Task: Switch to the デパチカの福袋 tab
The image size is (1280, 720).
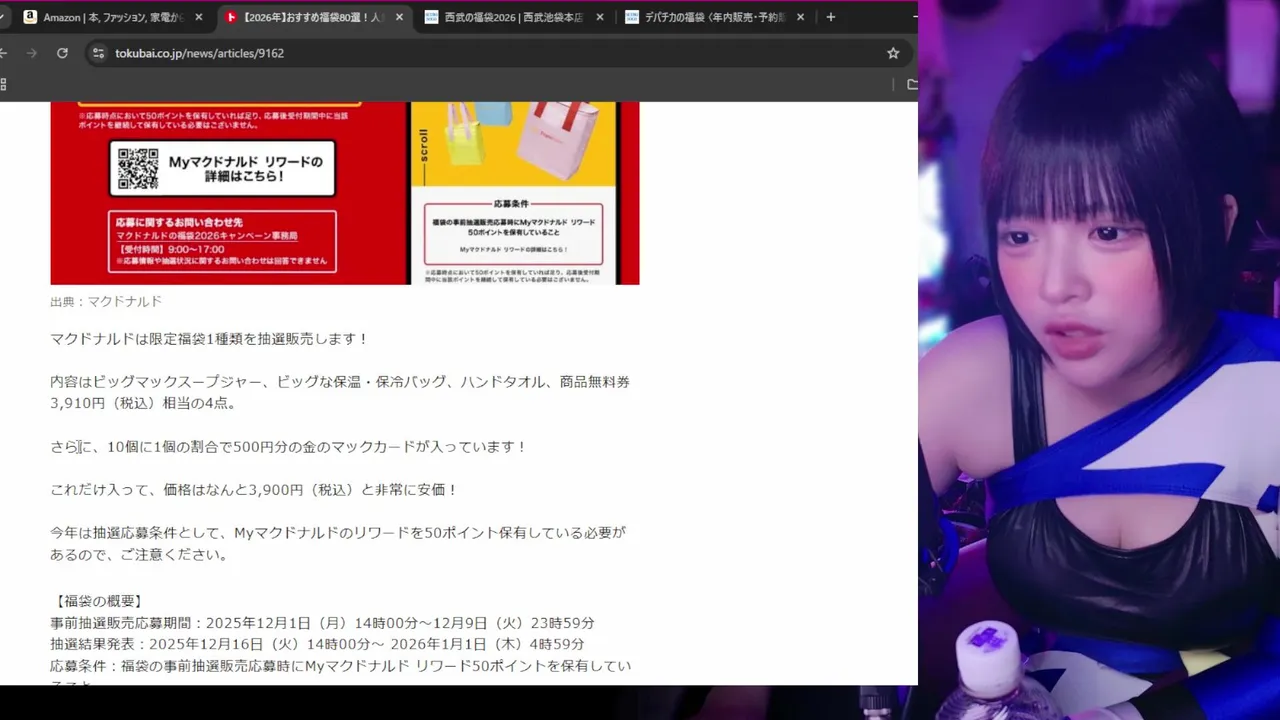Action: (x=714, y=17)
